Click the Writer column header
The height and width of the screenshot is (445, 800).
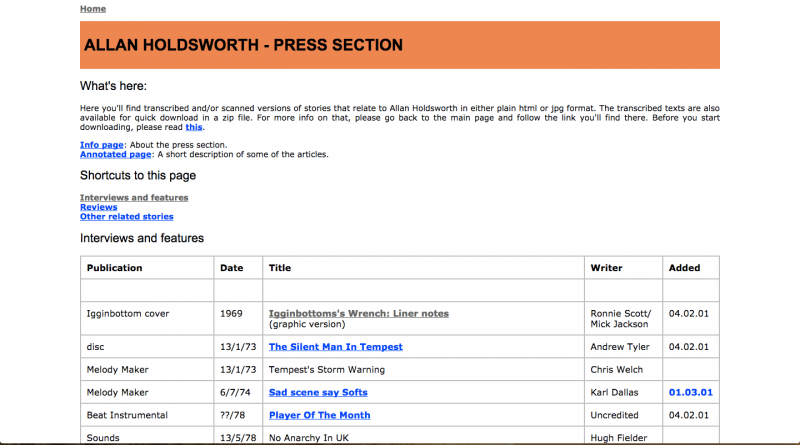point(606,268)
